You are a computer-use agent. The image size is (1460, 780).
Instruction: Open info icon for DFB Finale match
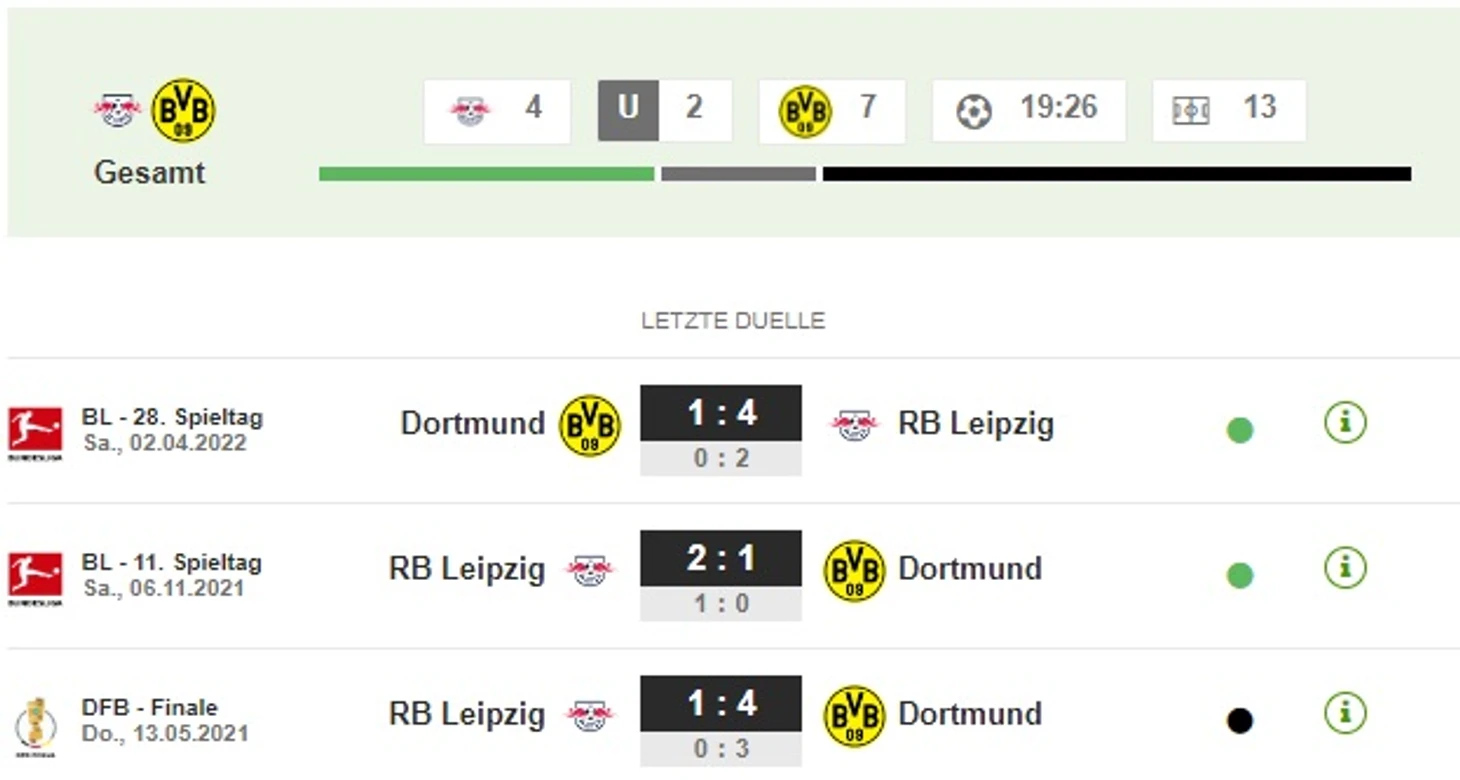[1345, 713]
